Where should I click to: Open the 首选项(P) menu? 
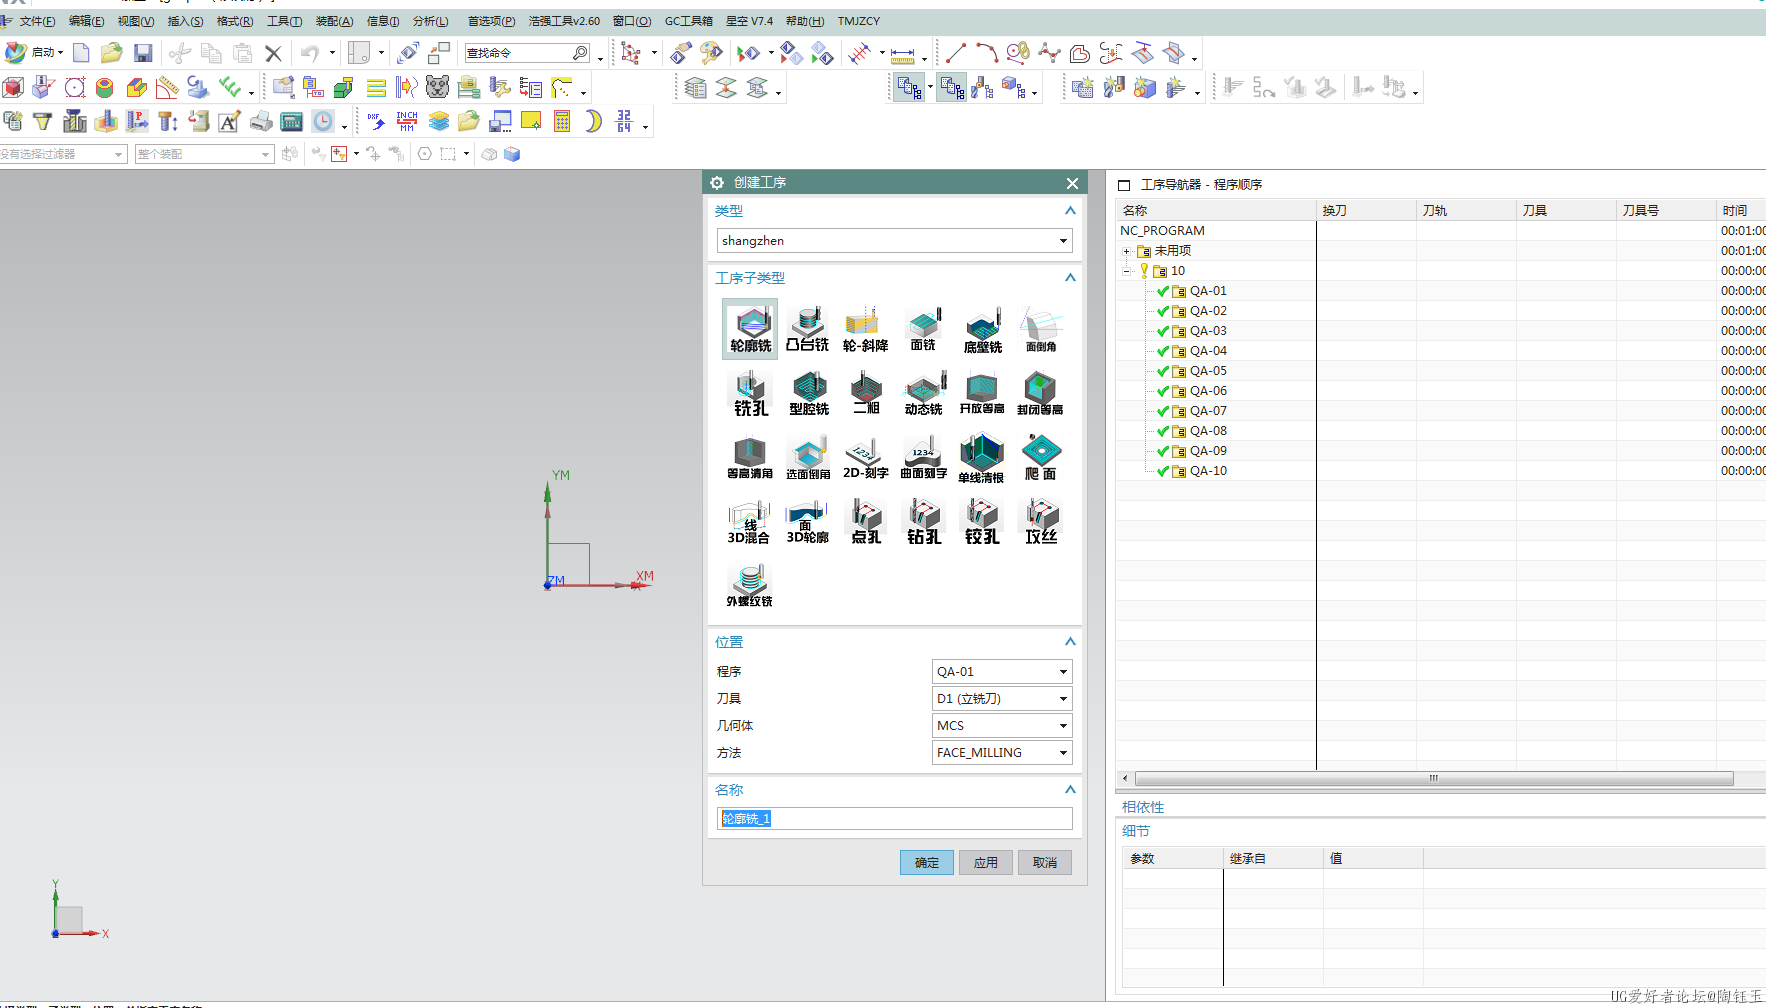point(491,21)
